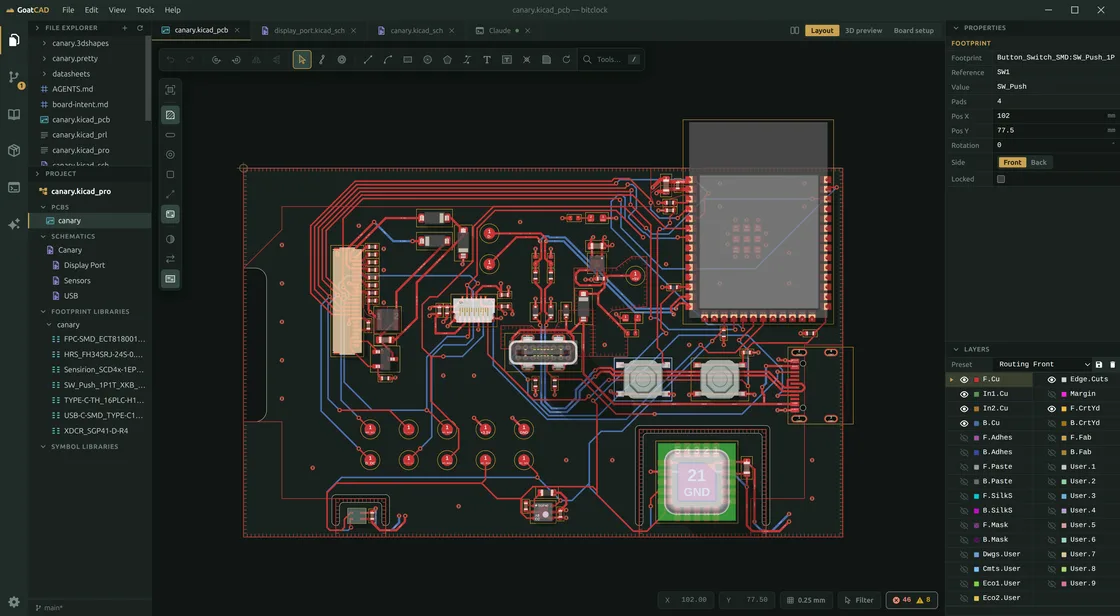Expand the Symbol Libraries section
The height and width of the screenshot is (616, 1120).
tap(43, 447)
